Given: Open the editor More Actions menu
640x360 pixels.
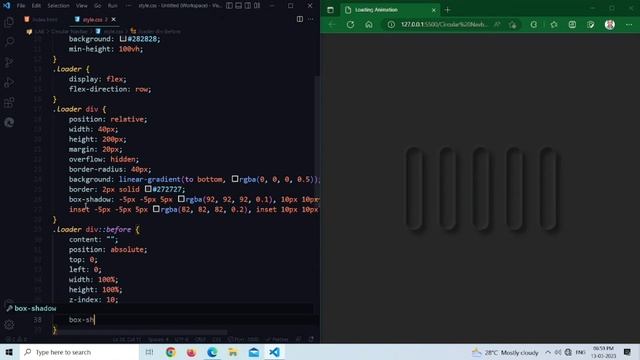Looking at the screenshot, I should [311, 19].
